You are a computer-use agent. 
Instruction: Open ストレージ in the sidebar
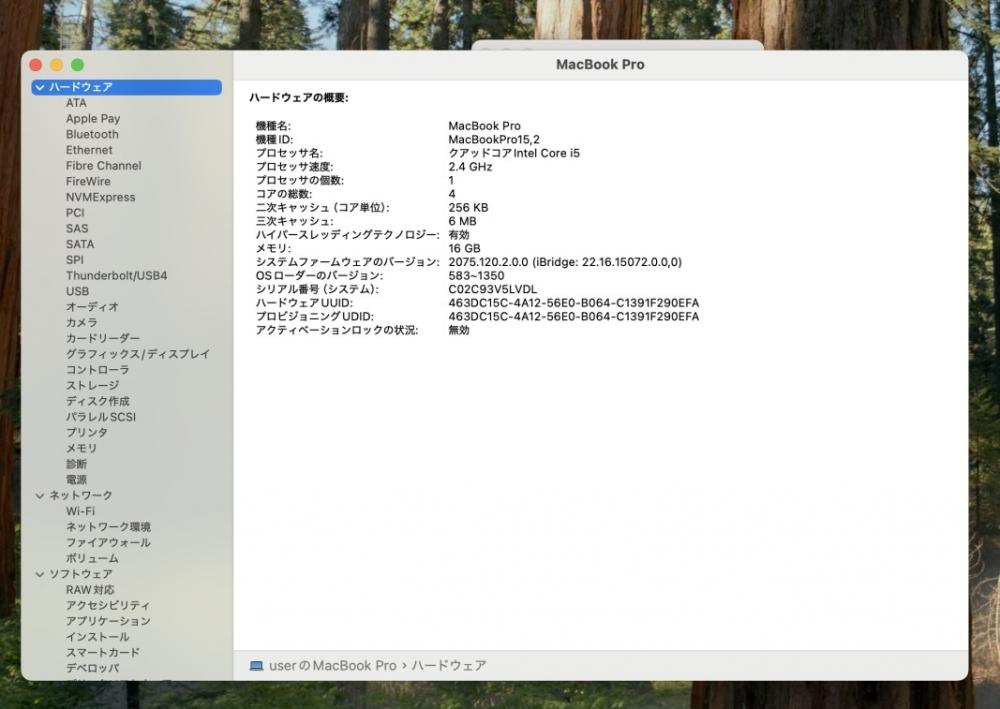(x=92, y=386)
